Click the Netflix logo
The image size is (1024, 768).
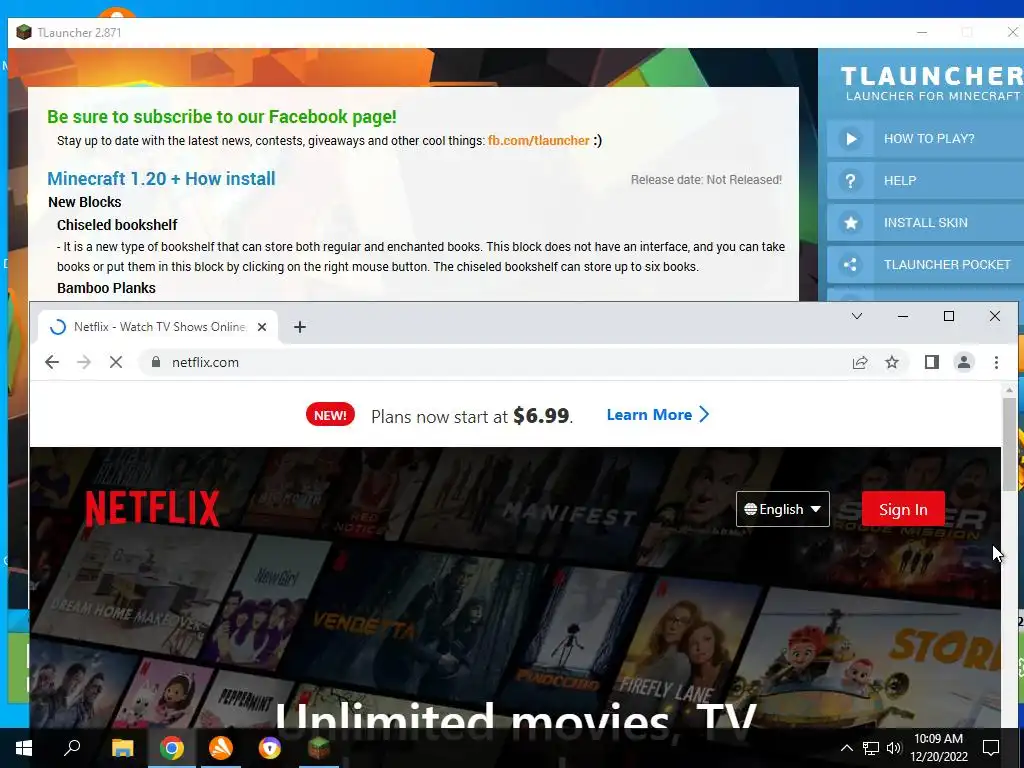pos(152,509)
